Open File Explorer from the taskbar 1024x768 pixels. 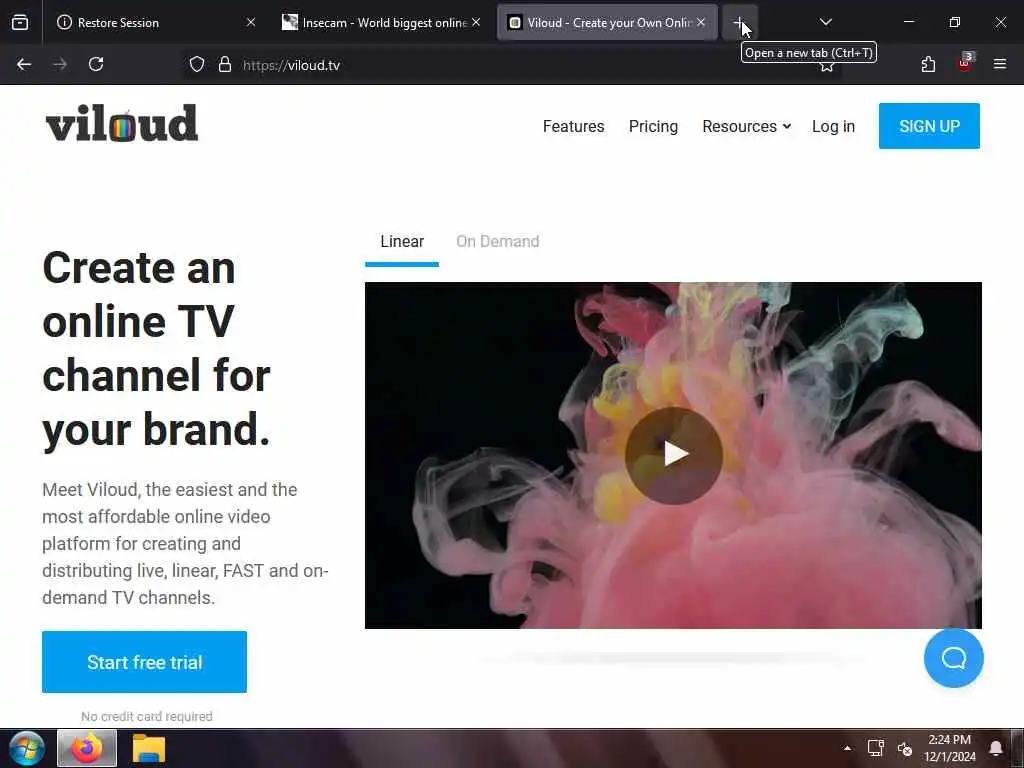(x=149, y=749)
